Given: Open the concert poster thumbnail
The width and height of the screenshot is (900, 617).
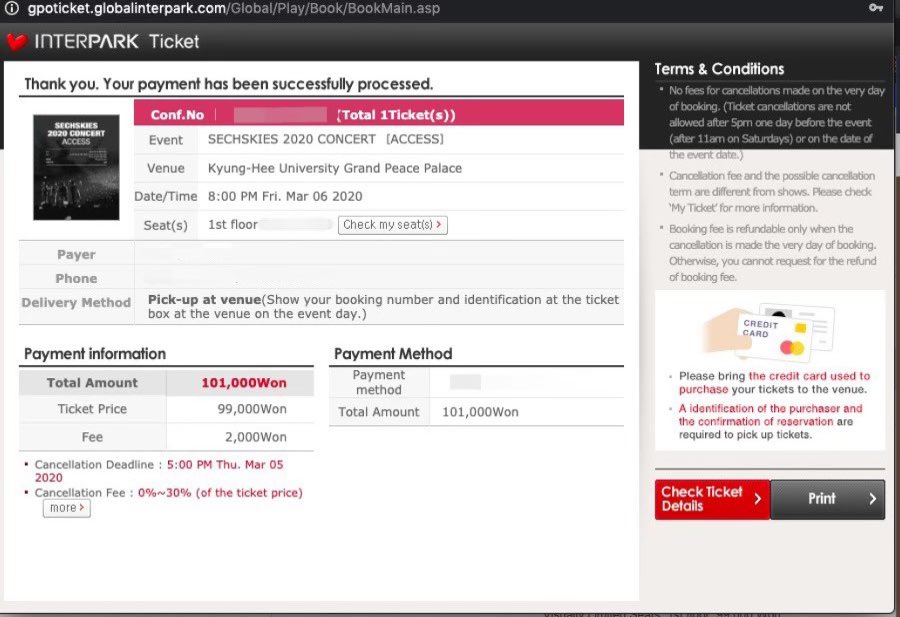Looking at the screenshot, I should [x=76, y=167].
